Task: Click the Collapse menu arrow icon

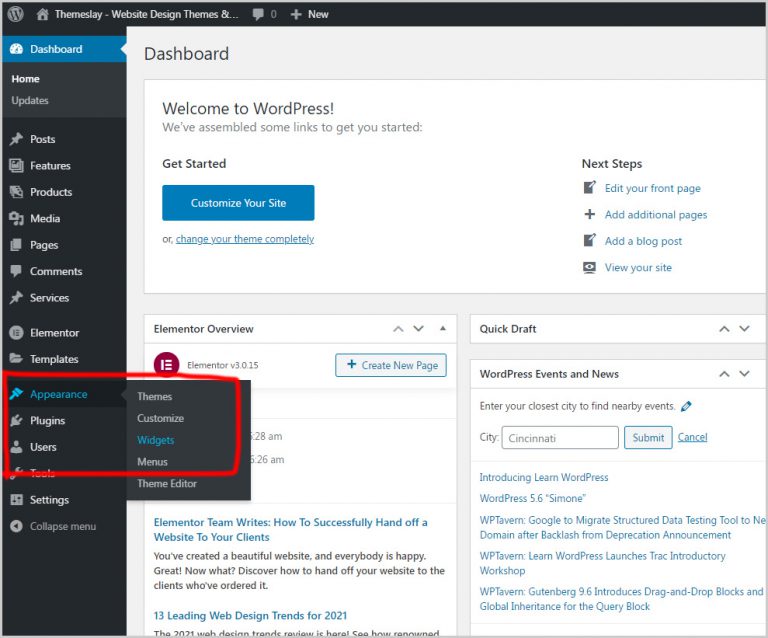Action: (16, 526)
